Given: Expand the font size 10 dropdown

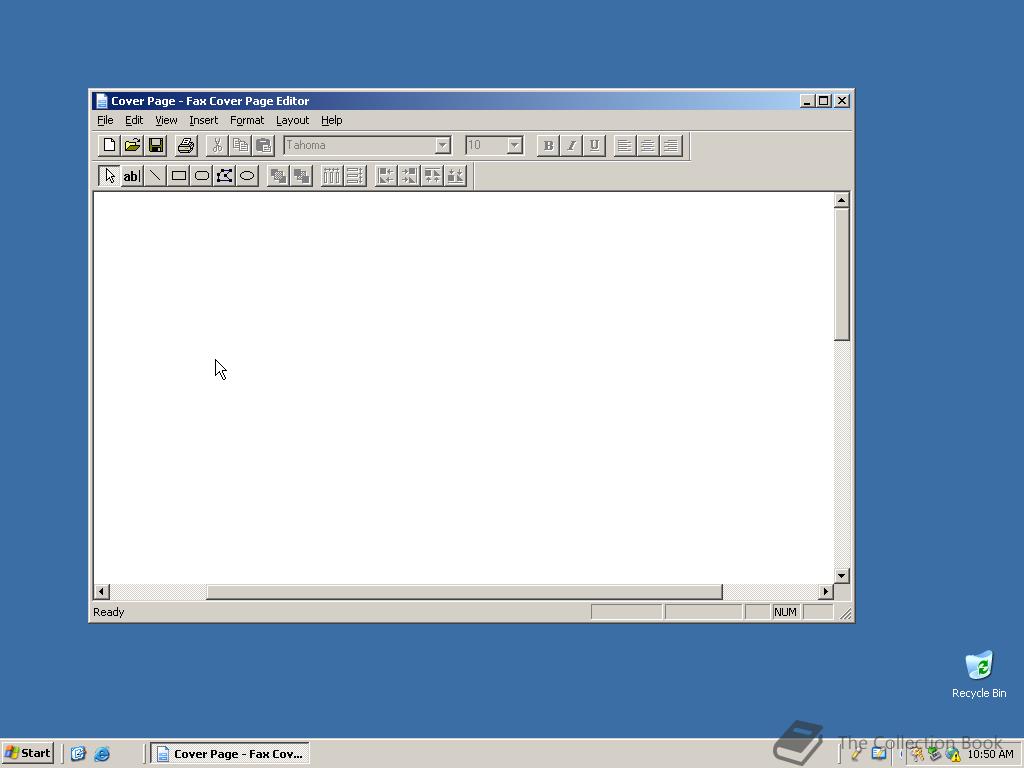Looking at the screenshot, I should 515,145.
